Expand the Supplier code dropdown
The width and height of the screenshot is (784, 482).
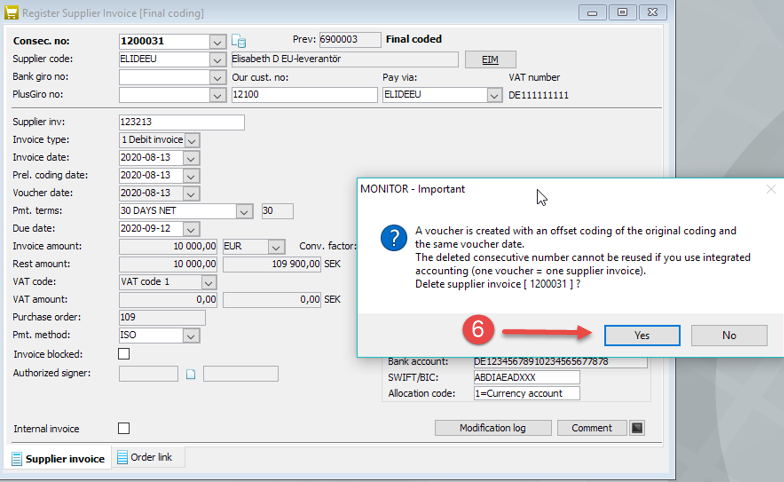tap(217, 60)
